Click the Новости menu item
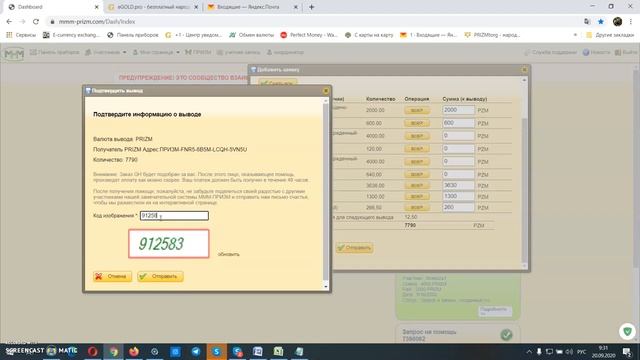640x360 pixels. click(x=596, y=52)
